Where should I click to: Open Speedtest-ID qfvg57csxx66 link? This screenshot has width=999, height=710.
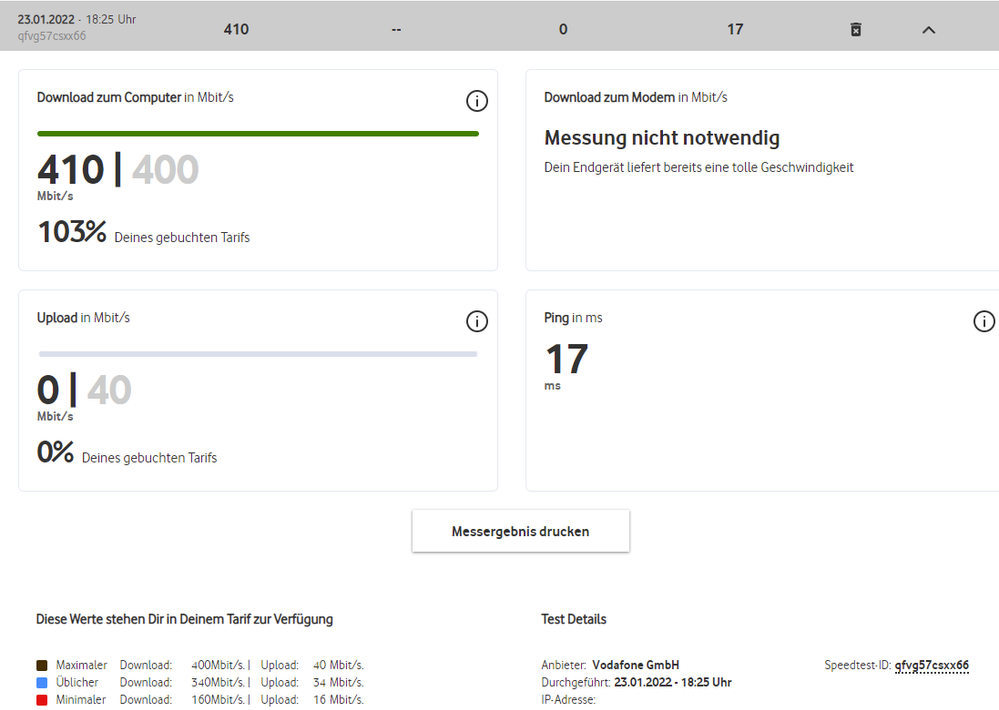point(931,665)
